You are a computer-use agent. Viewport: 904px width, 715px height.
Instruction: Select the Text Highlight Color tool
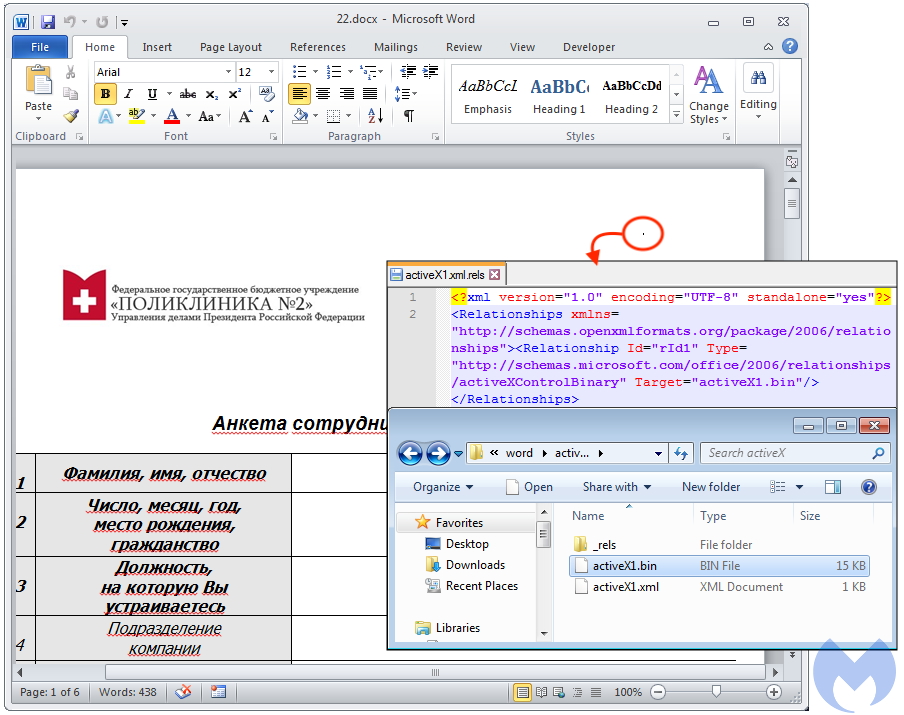pyautogui.click(x=138, y=115)
